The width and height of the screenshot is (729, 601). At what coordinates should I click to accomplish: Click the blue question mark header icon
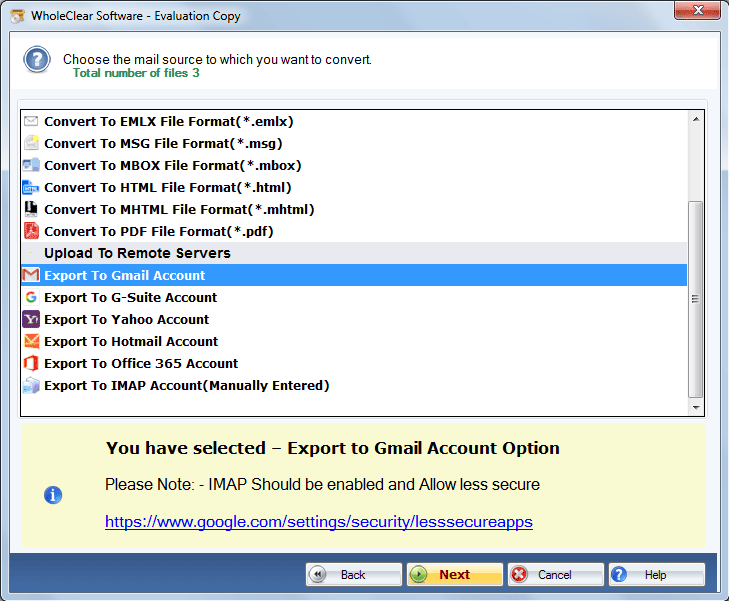point(37,59)
